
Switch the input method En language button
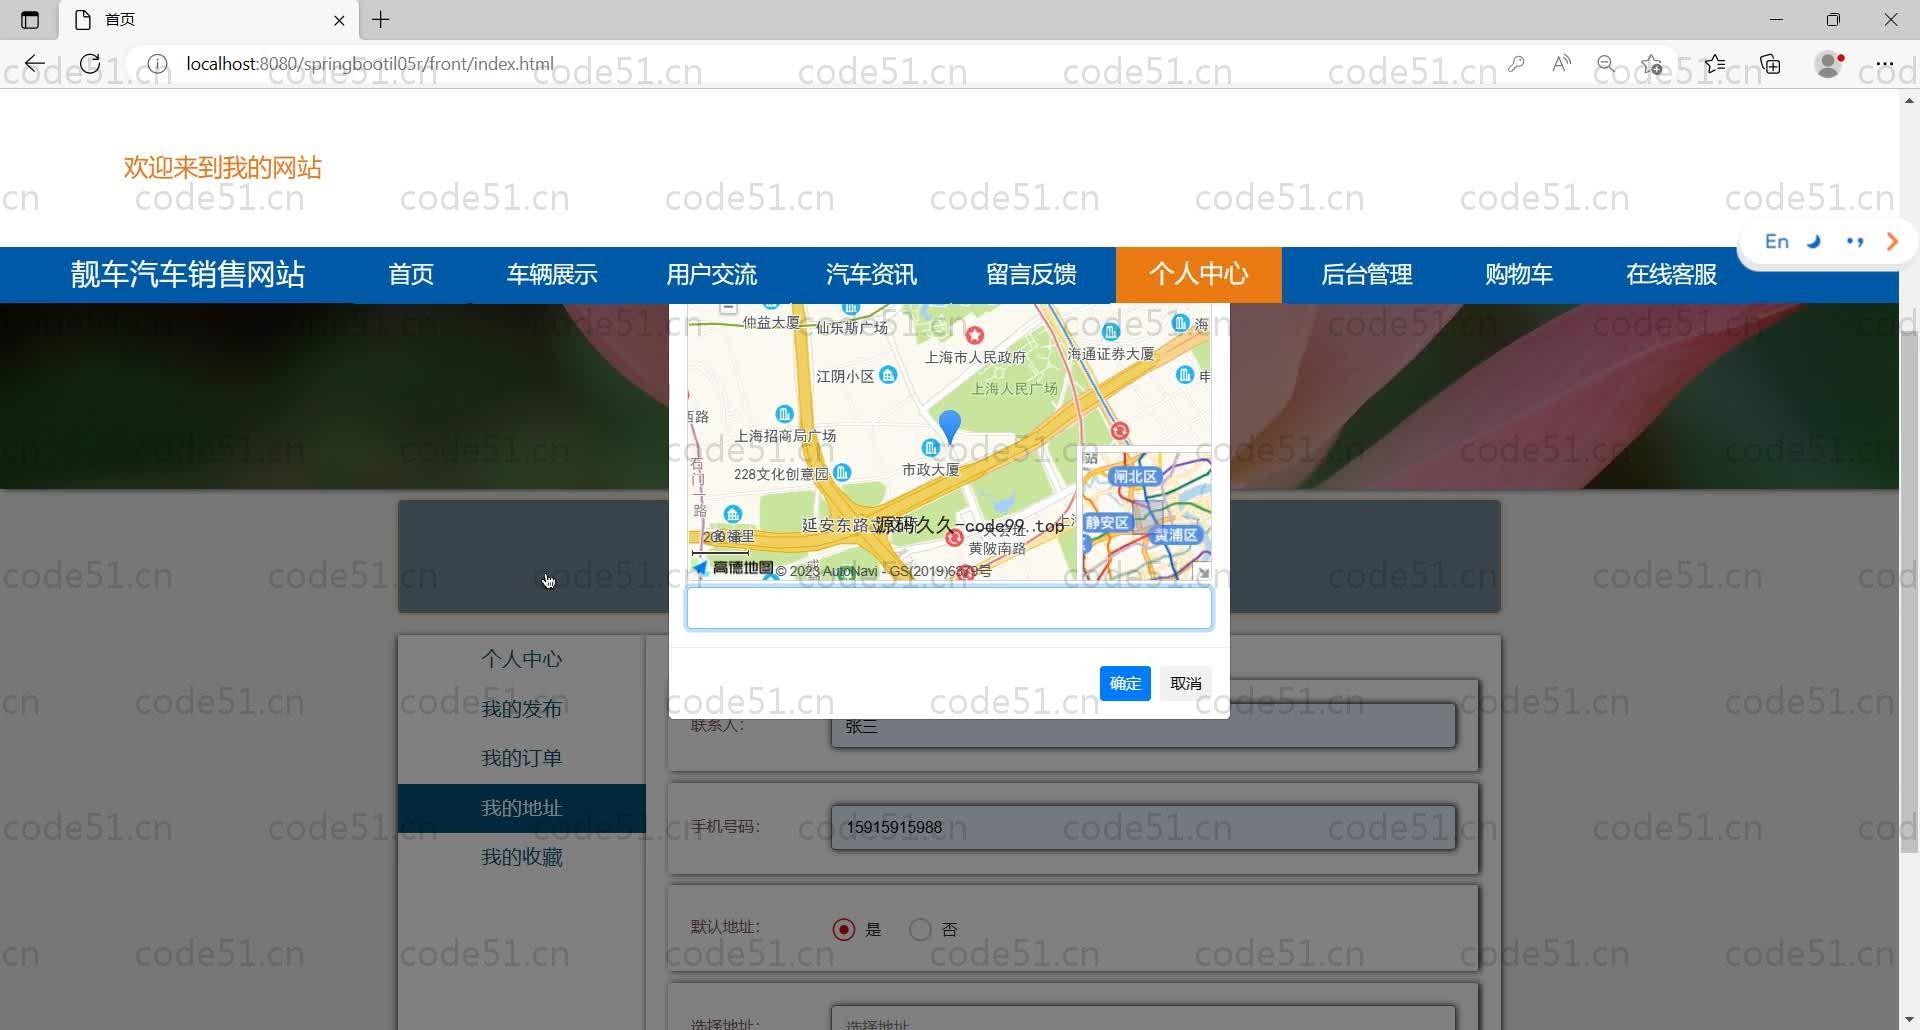[x=1777, y=241]
